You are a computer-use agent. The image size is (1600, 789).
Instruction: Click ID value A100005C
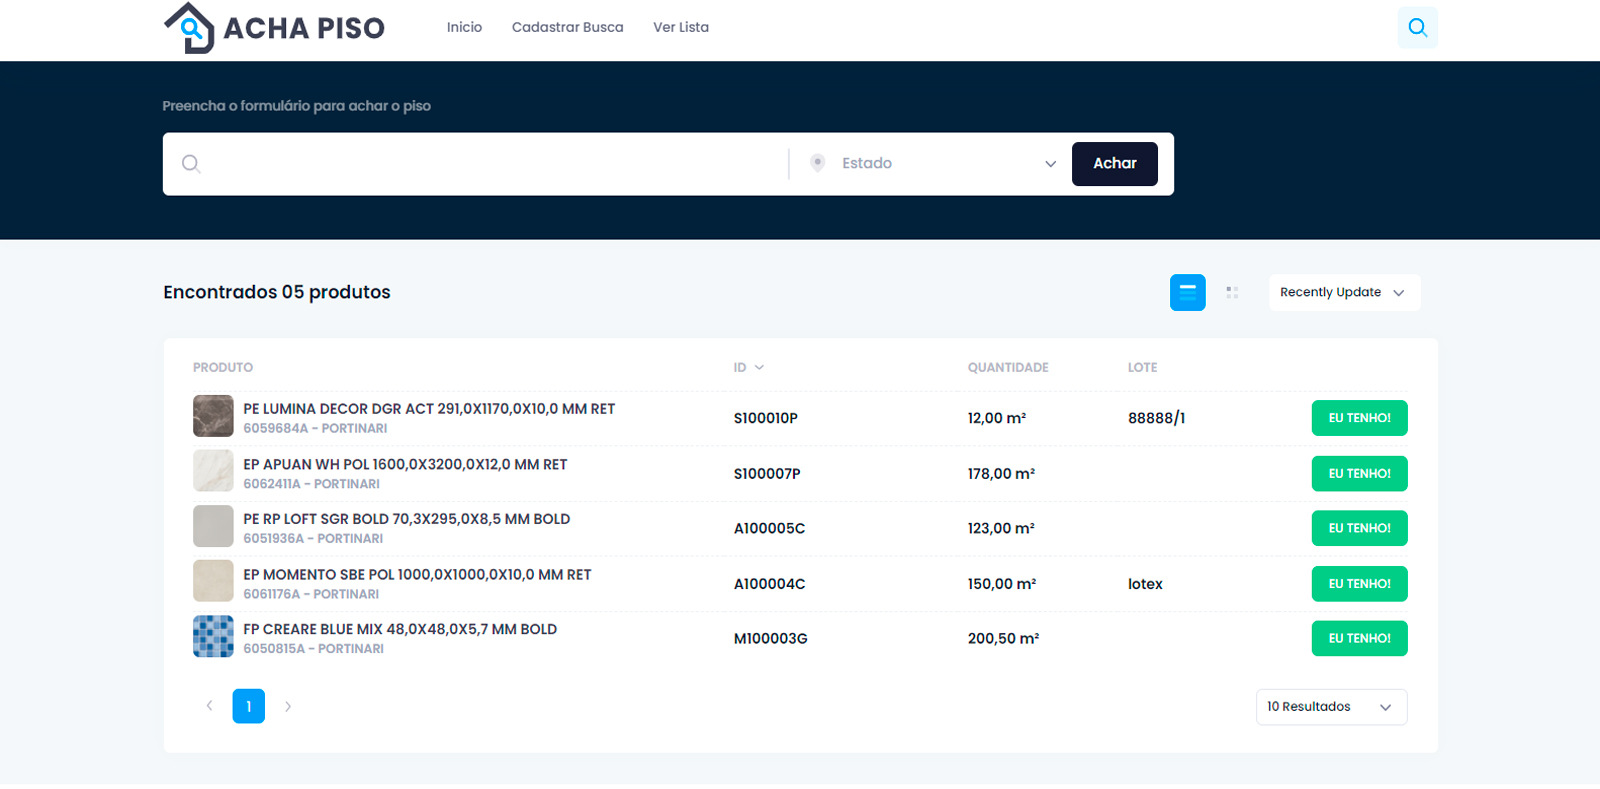(769, 528)
